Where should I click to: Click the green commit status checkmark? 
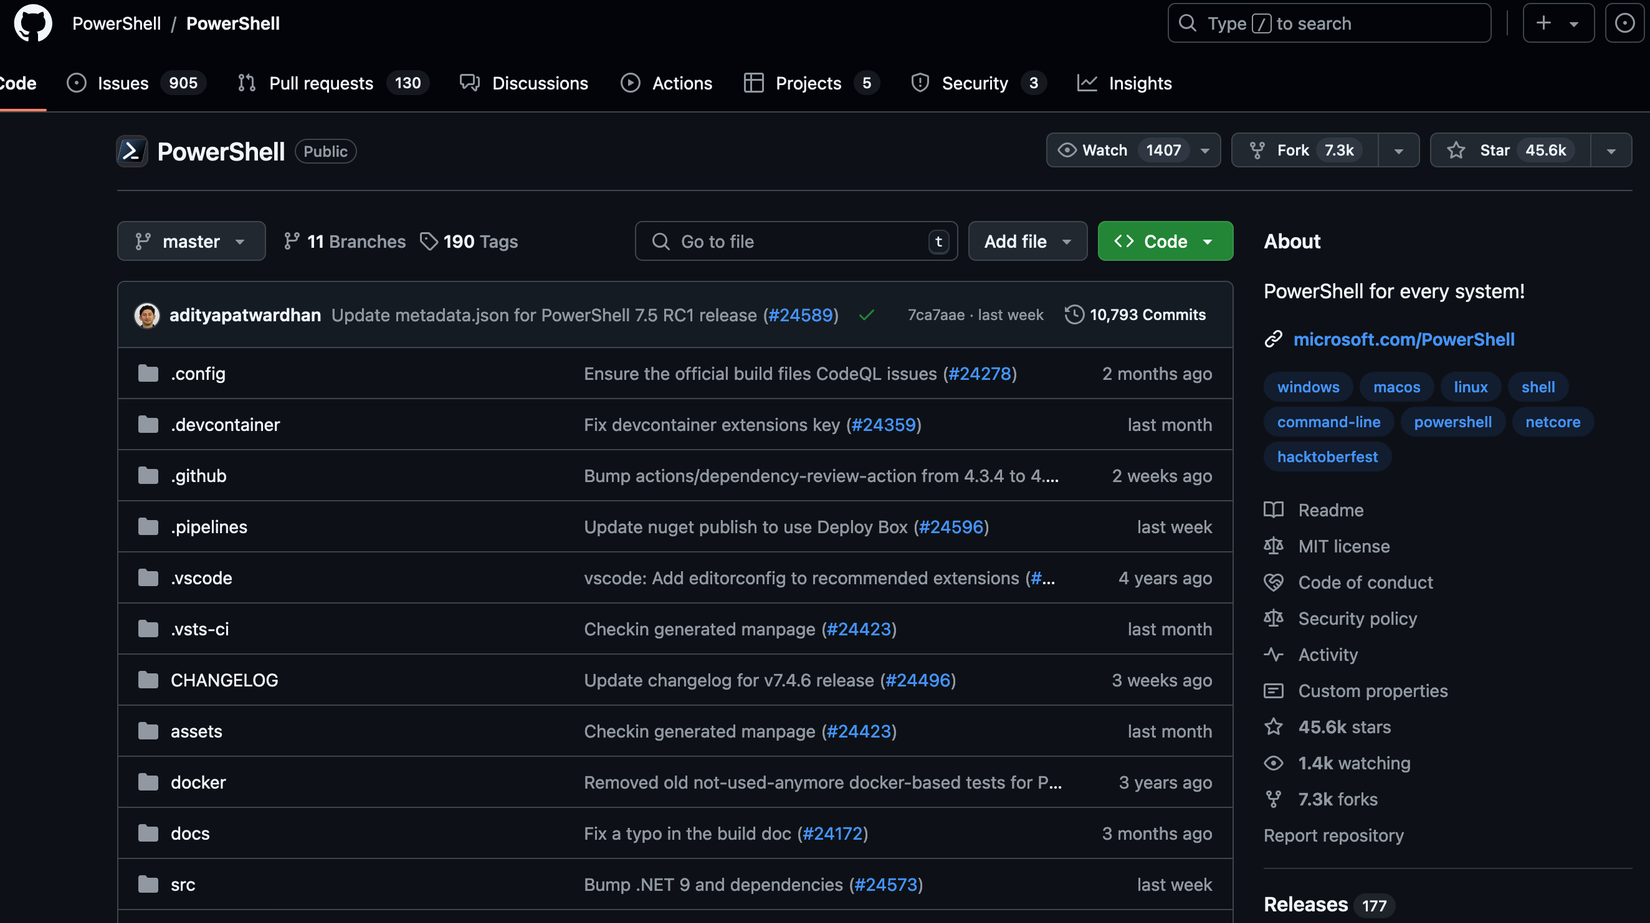tap(866, 315)
